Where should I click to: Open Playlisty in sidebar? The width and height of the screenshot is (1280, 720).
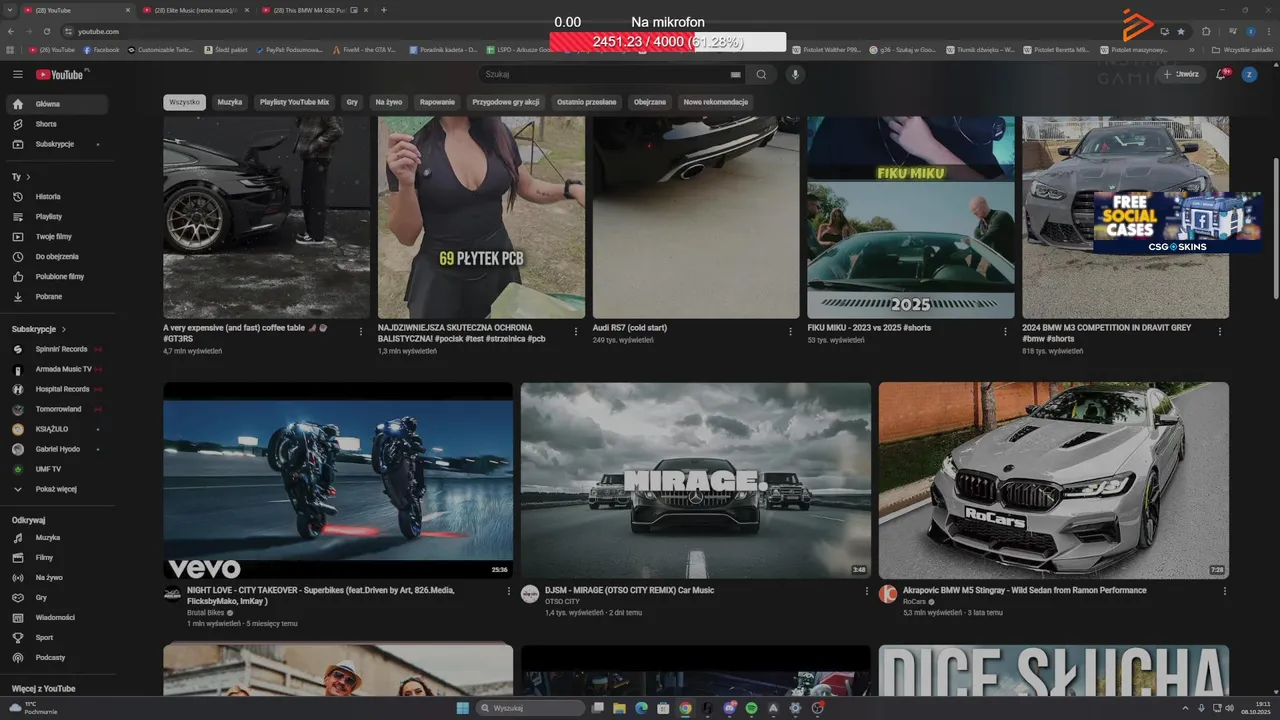pos(56,217)
